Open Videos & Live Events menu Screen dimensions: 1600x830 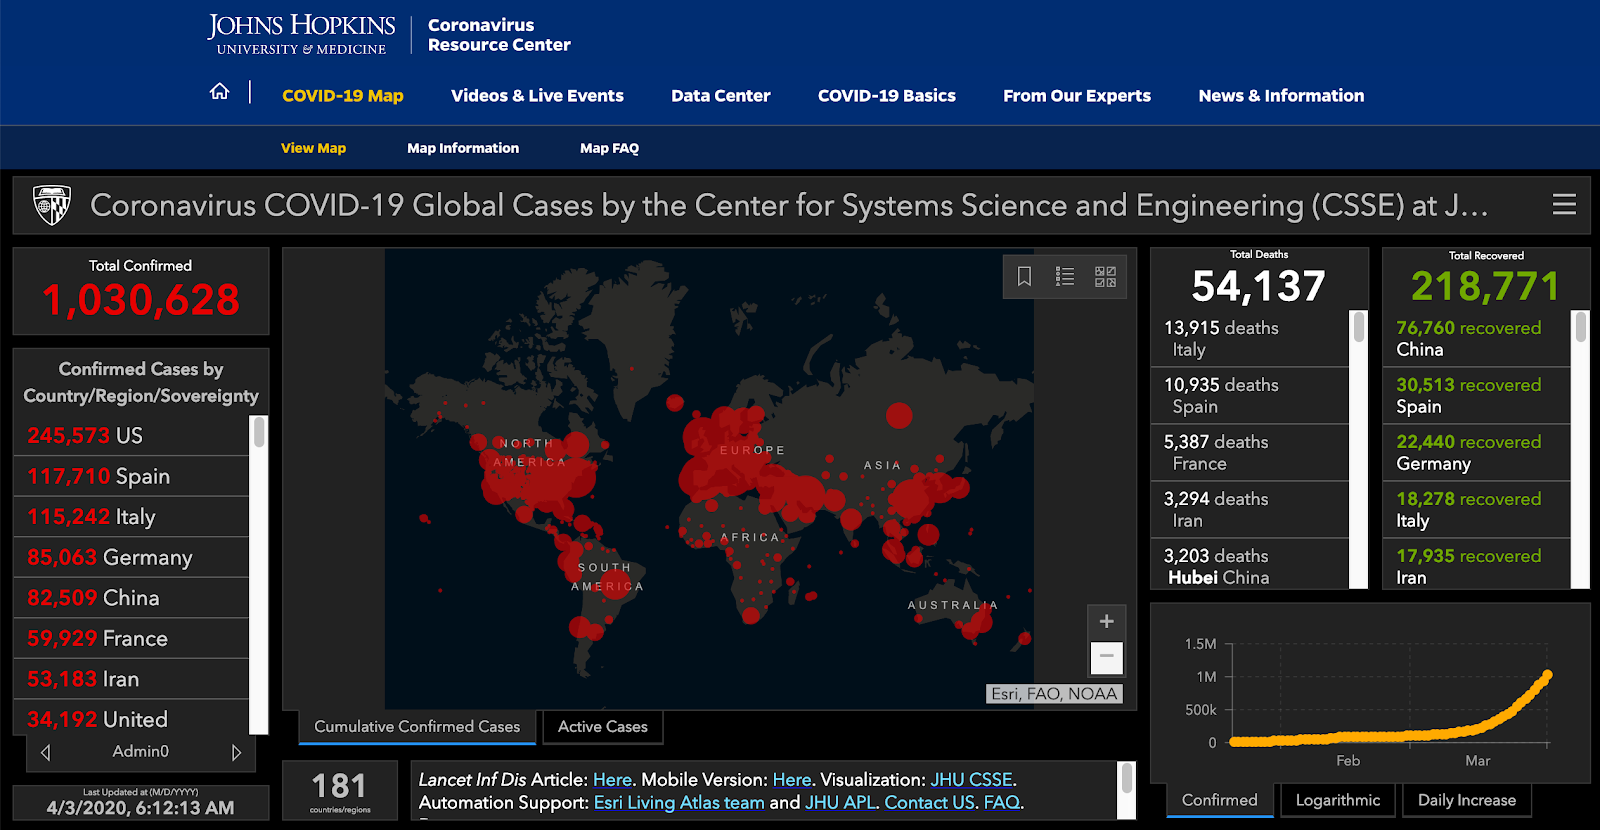coord(537,96)
